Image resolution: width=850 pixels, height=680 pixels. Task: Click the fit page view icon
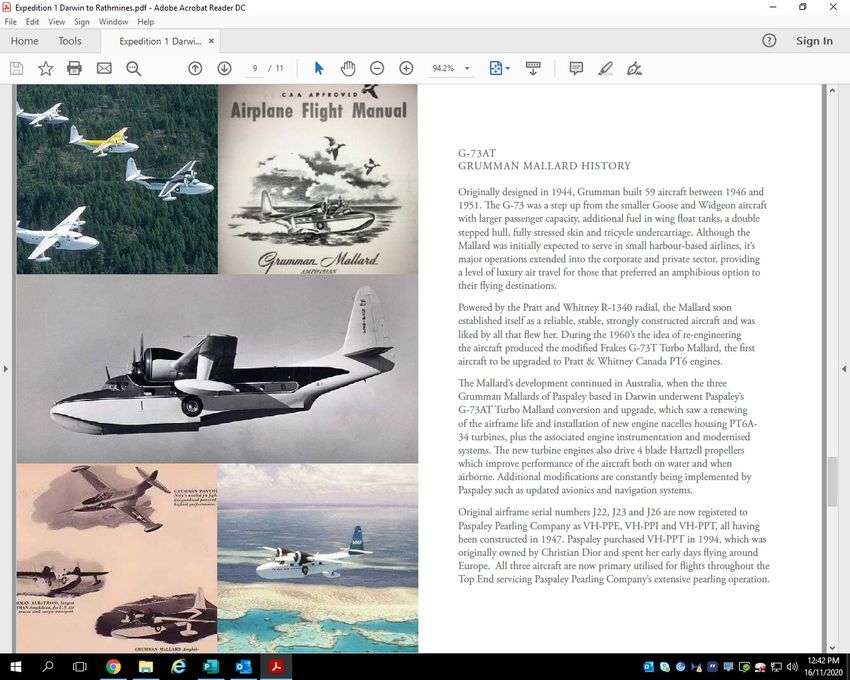(x=495, y=68)
